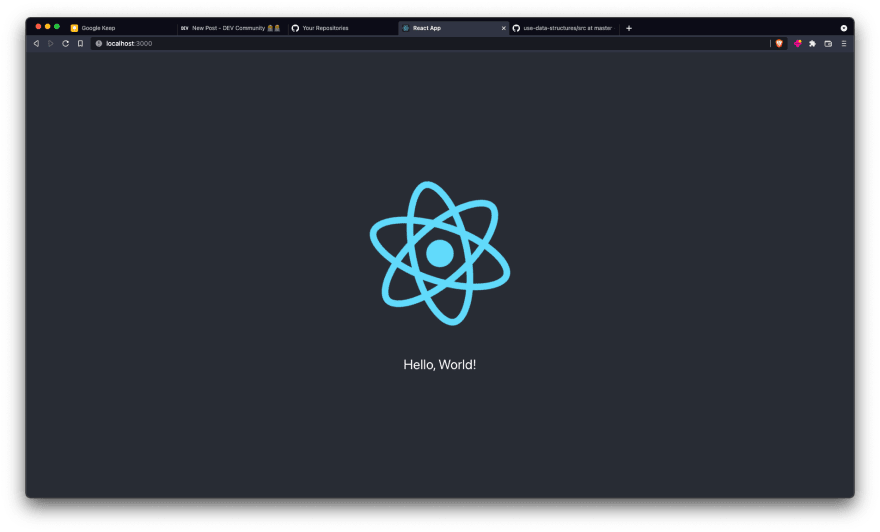
Task: Close the window with red button
Action: (38, 26)
